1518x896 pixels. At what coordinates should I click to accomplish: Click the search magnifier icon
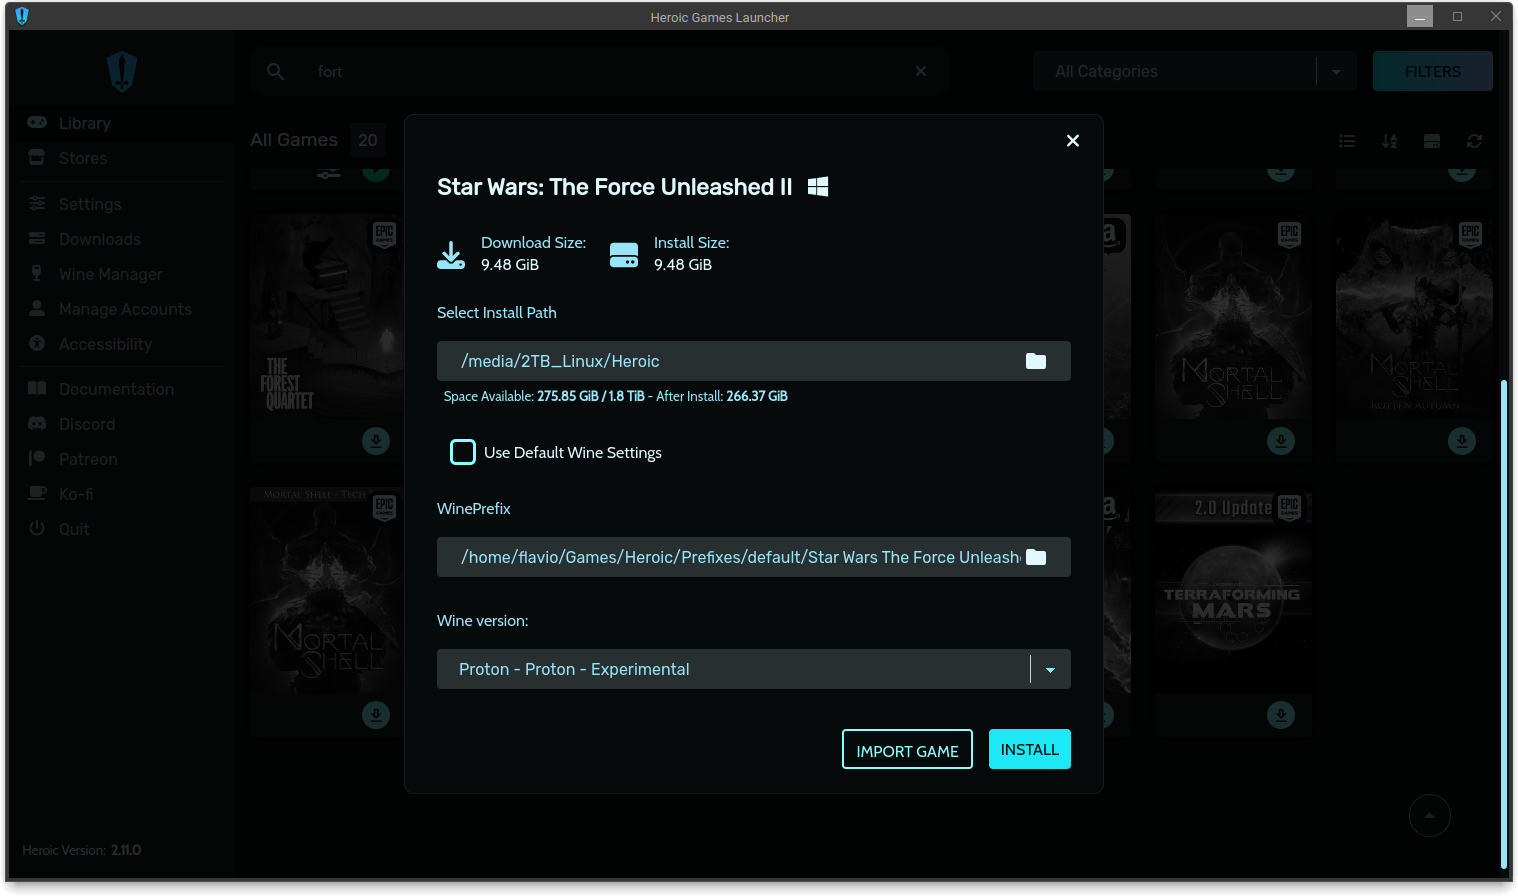pyautogui.click(x=275, y=71)
